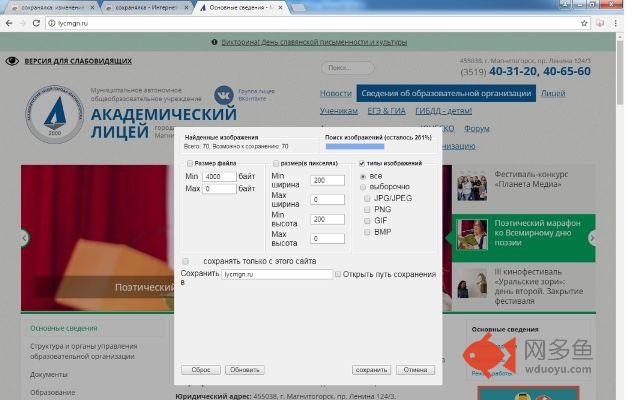Screen dimensions: 640x400
Task: Go back with browser back arrow
Action: [x=9, y=23]
